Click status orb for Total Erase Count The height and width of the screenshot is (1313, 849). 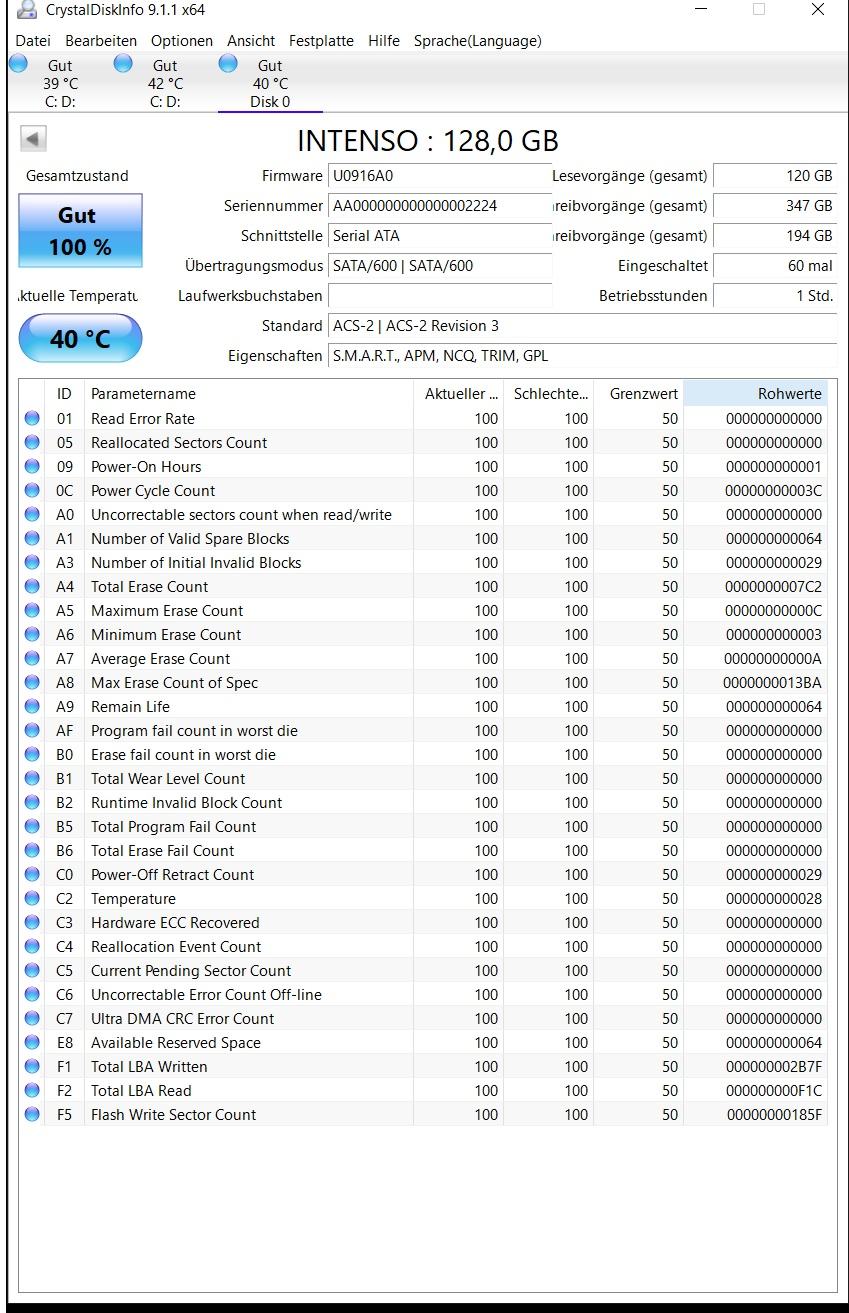click(x=32, y=587)
